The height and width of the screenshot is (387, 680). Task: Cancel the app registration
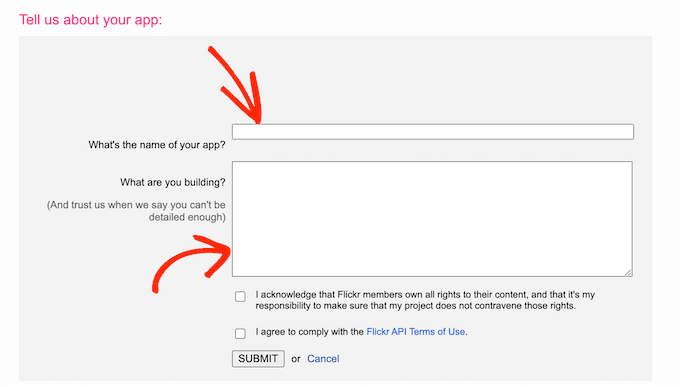pyautogui.click(x=323, y=359)
